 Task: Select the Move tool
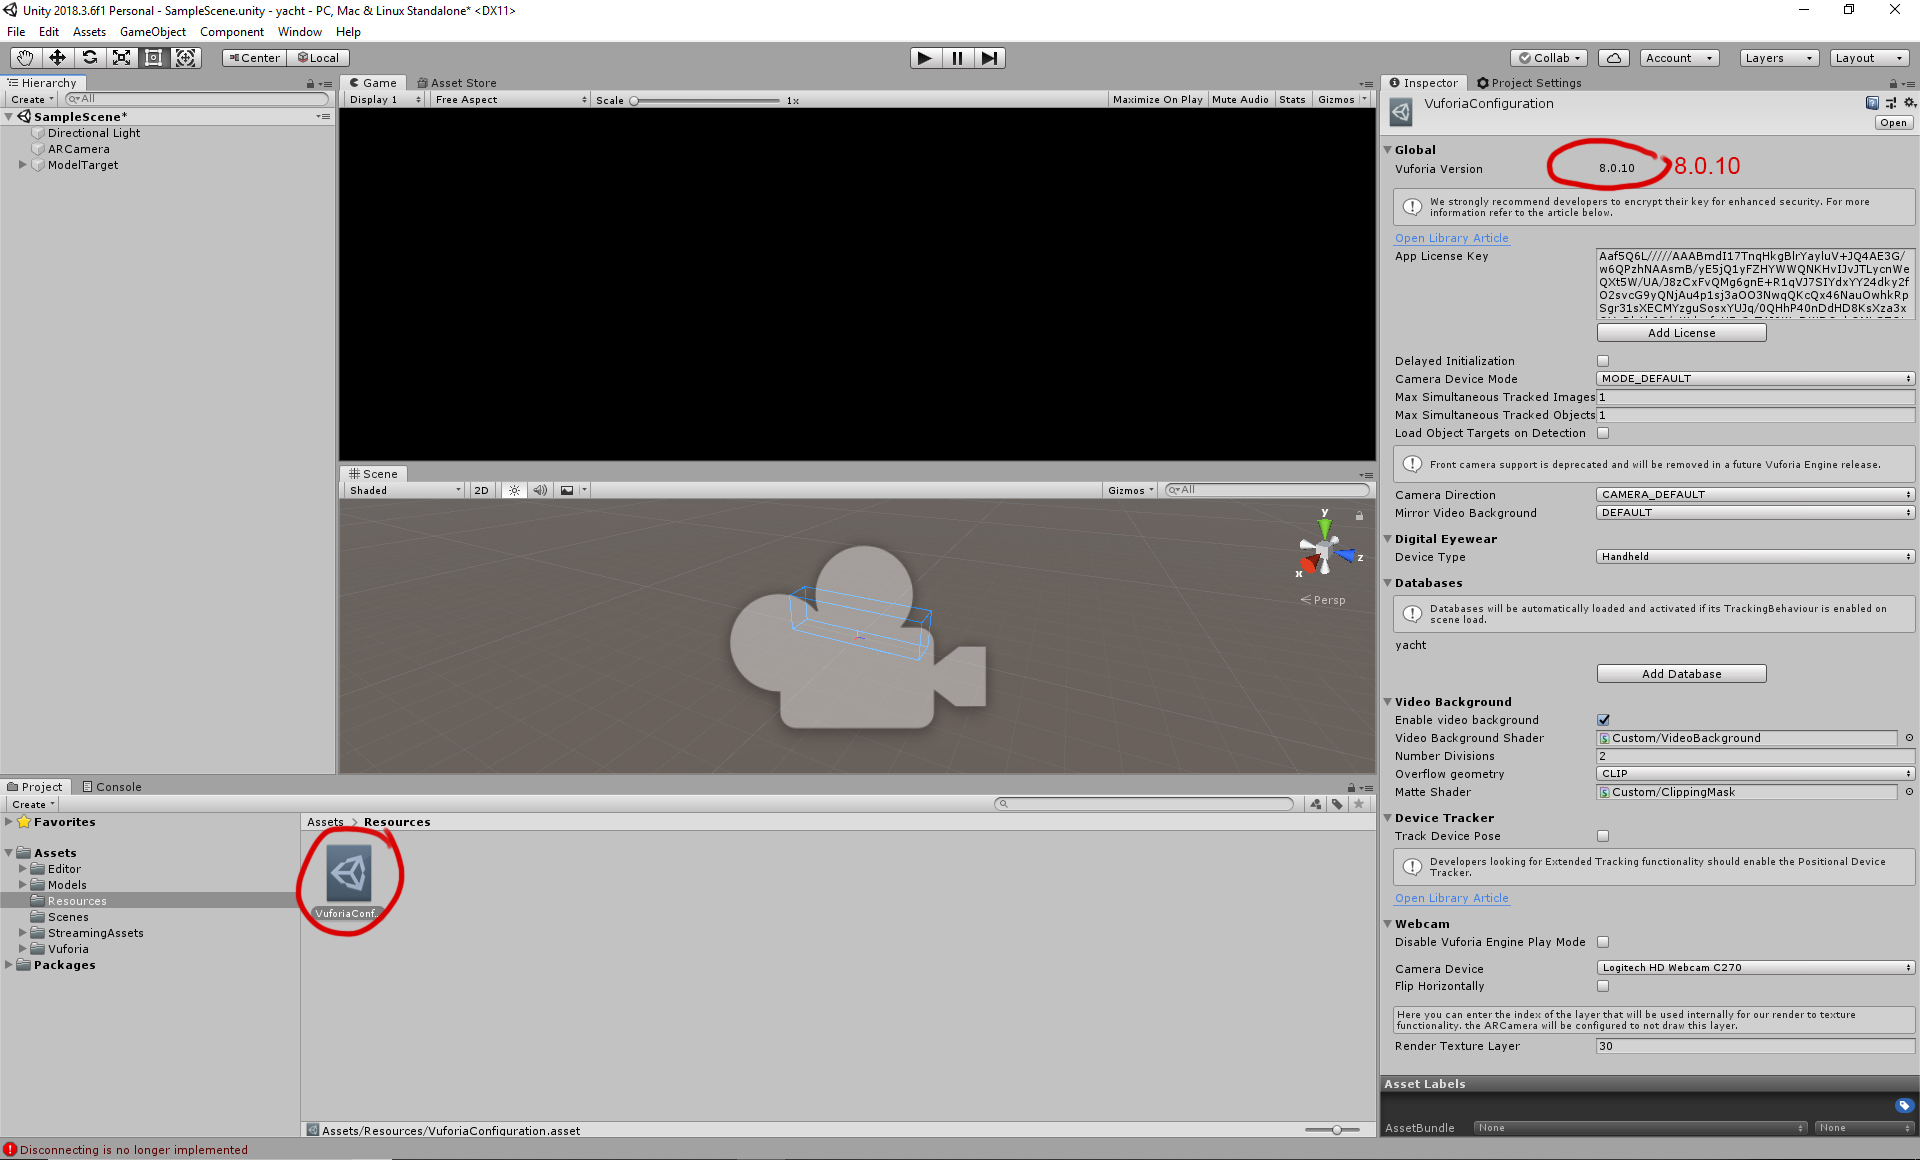pos(57,58)
